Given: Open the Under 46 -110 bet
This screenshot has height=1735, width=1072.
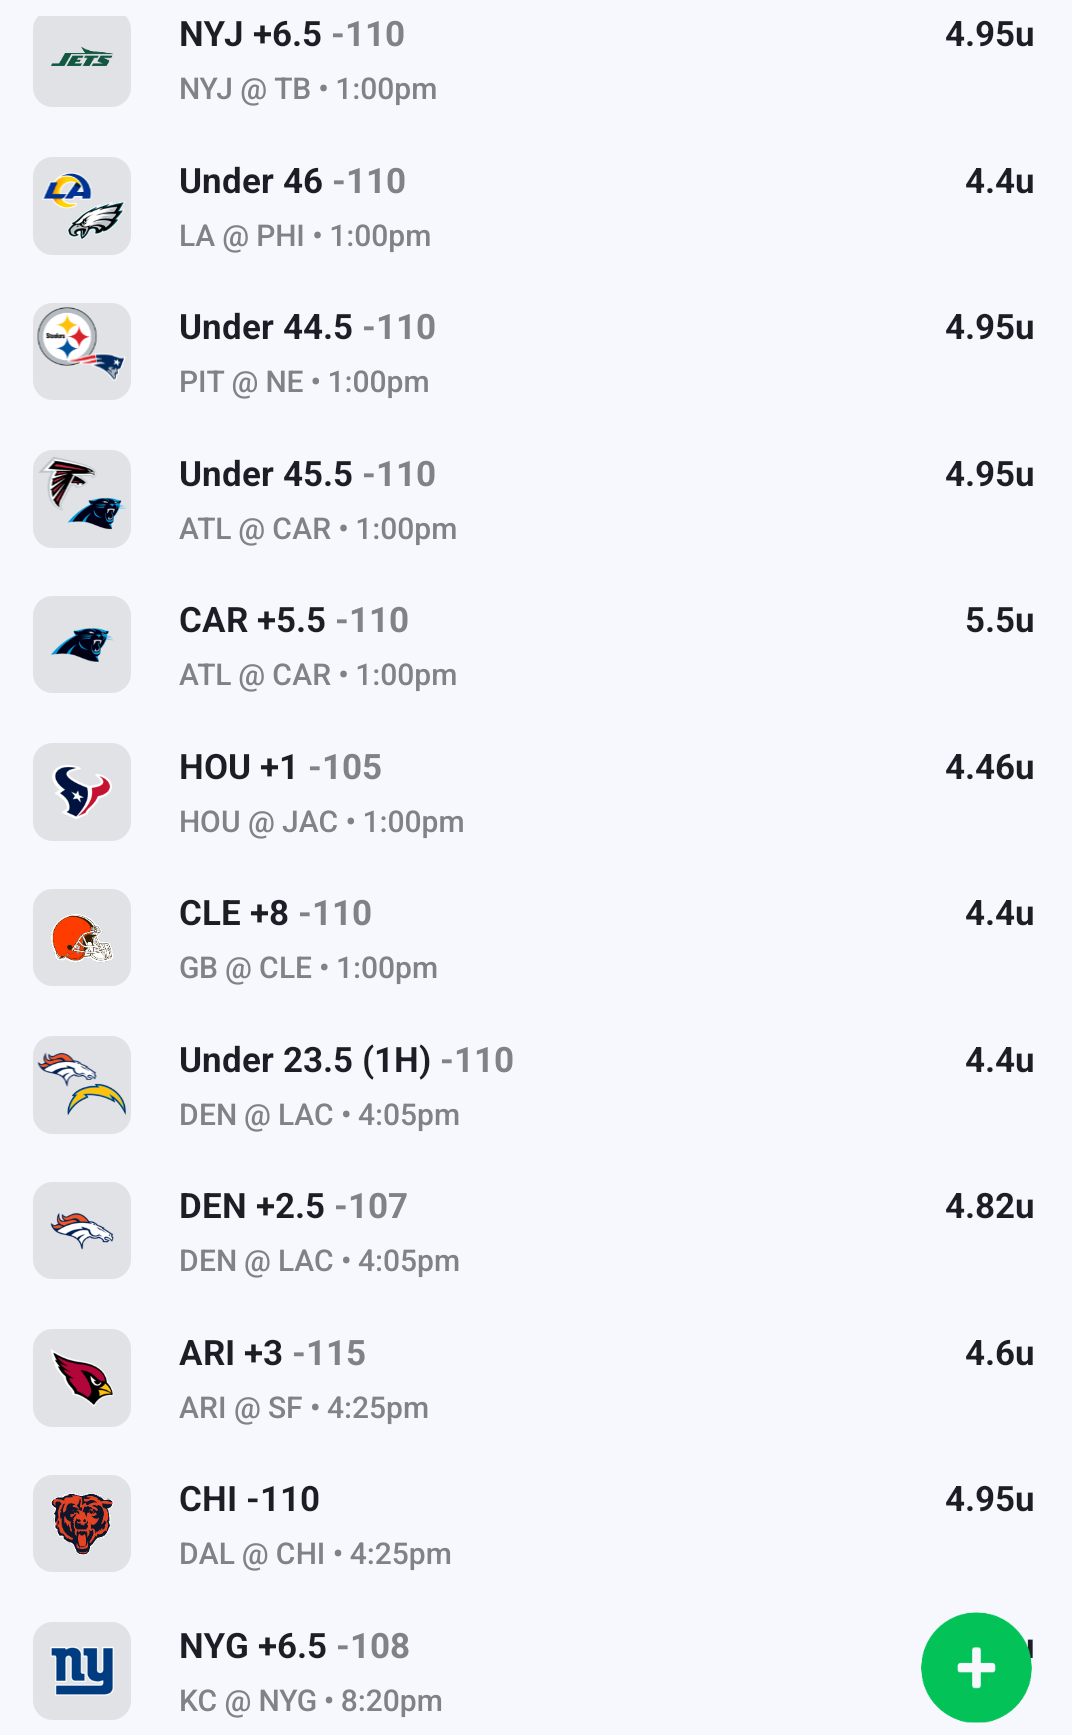Looking at the screenshot, I should click(292, 182).
